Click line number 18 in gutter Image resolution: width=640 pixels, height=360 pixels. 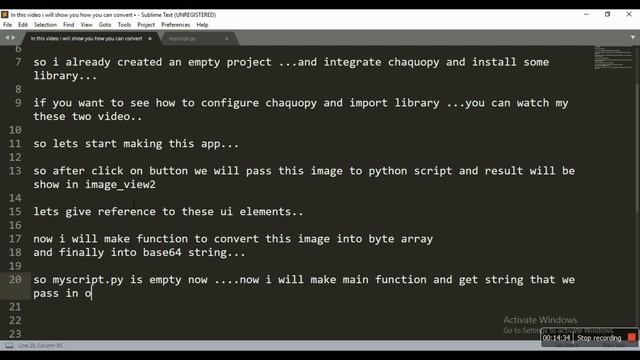click(15, 252)
